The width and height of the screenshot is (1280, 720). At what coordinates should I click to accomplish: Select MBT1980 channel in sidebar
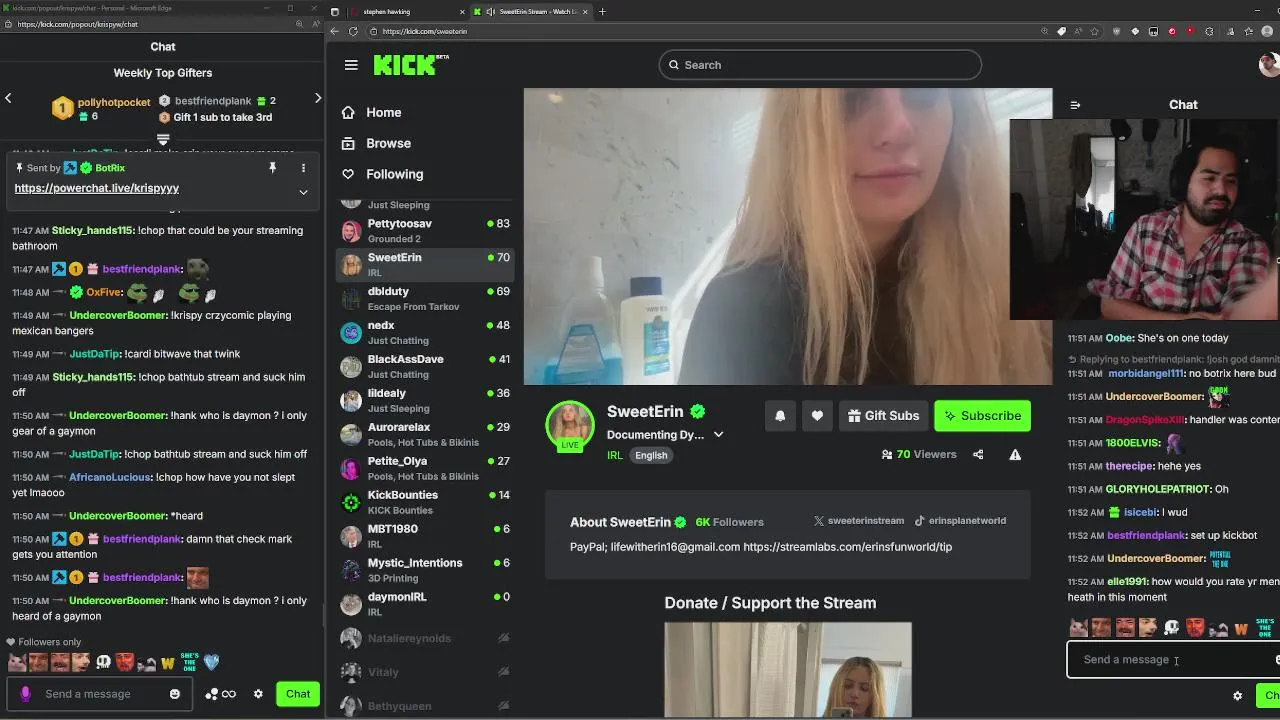pyautogui.click(x=425, y=536)
